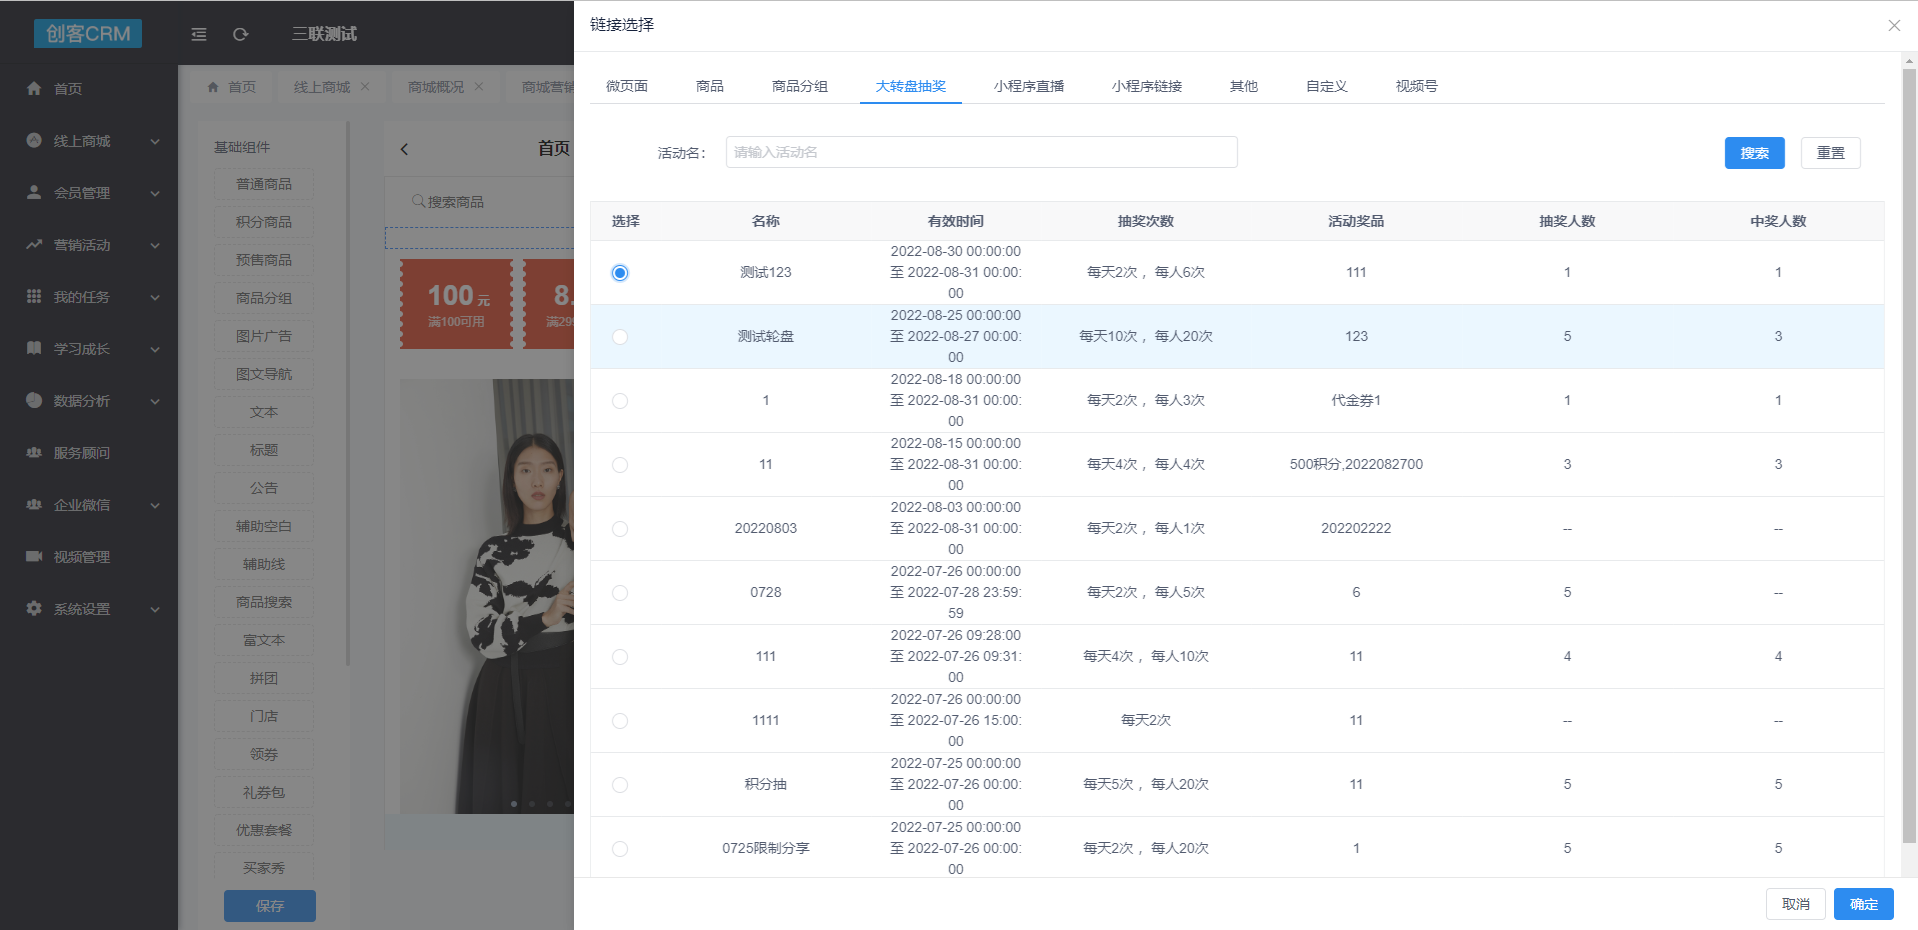Select the radio button for 0728
1918x930 pixels.
coord(620,593)
